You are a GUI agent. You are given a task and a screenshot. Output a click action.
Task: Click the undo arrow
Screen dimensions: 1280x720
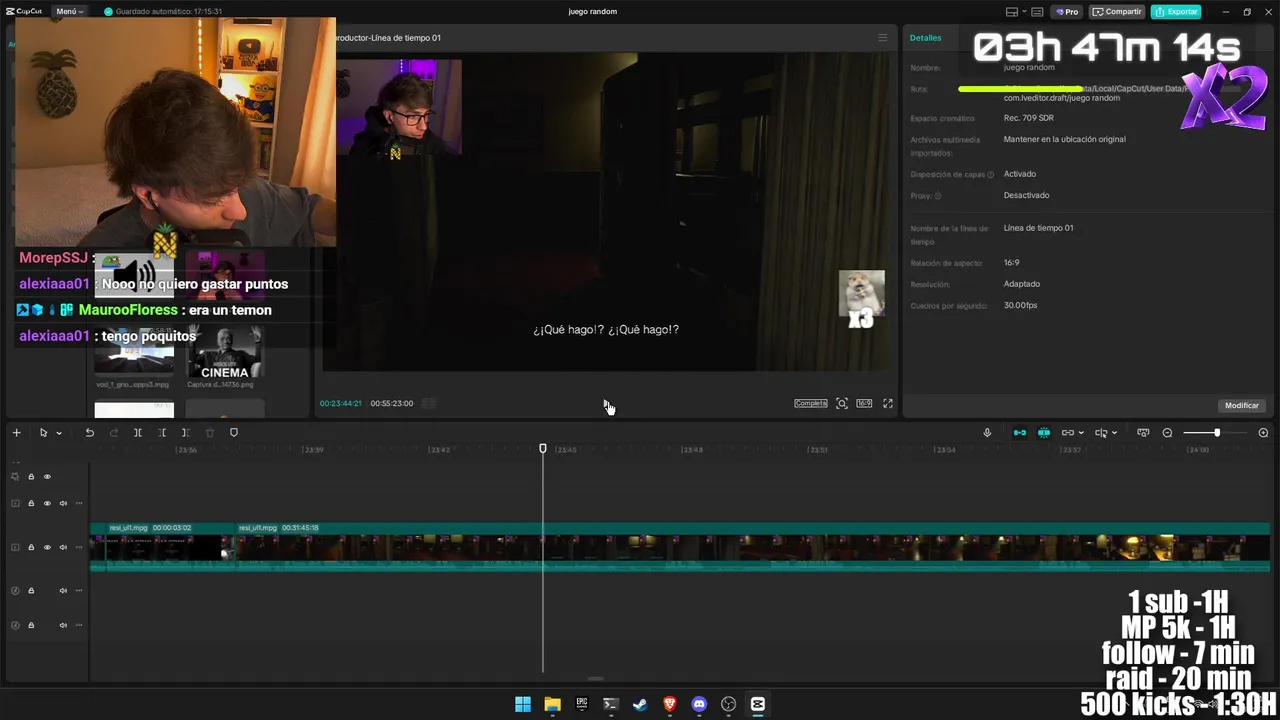point(89,433)
